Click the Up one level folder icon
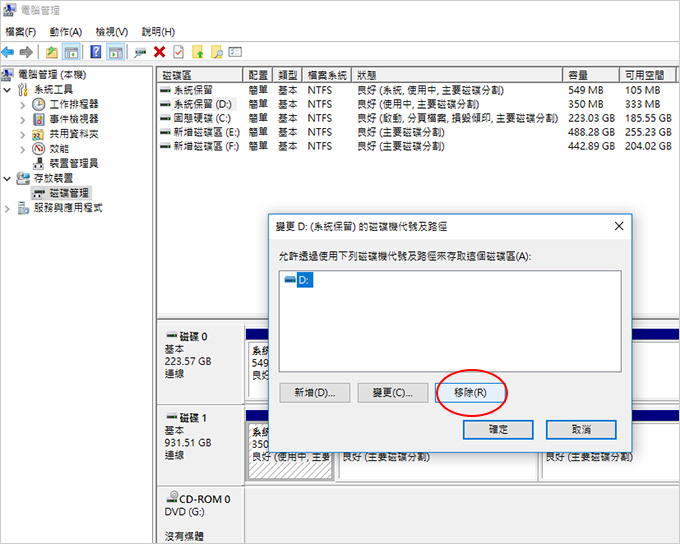680x544 pixels. (x=52, y=52)
